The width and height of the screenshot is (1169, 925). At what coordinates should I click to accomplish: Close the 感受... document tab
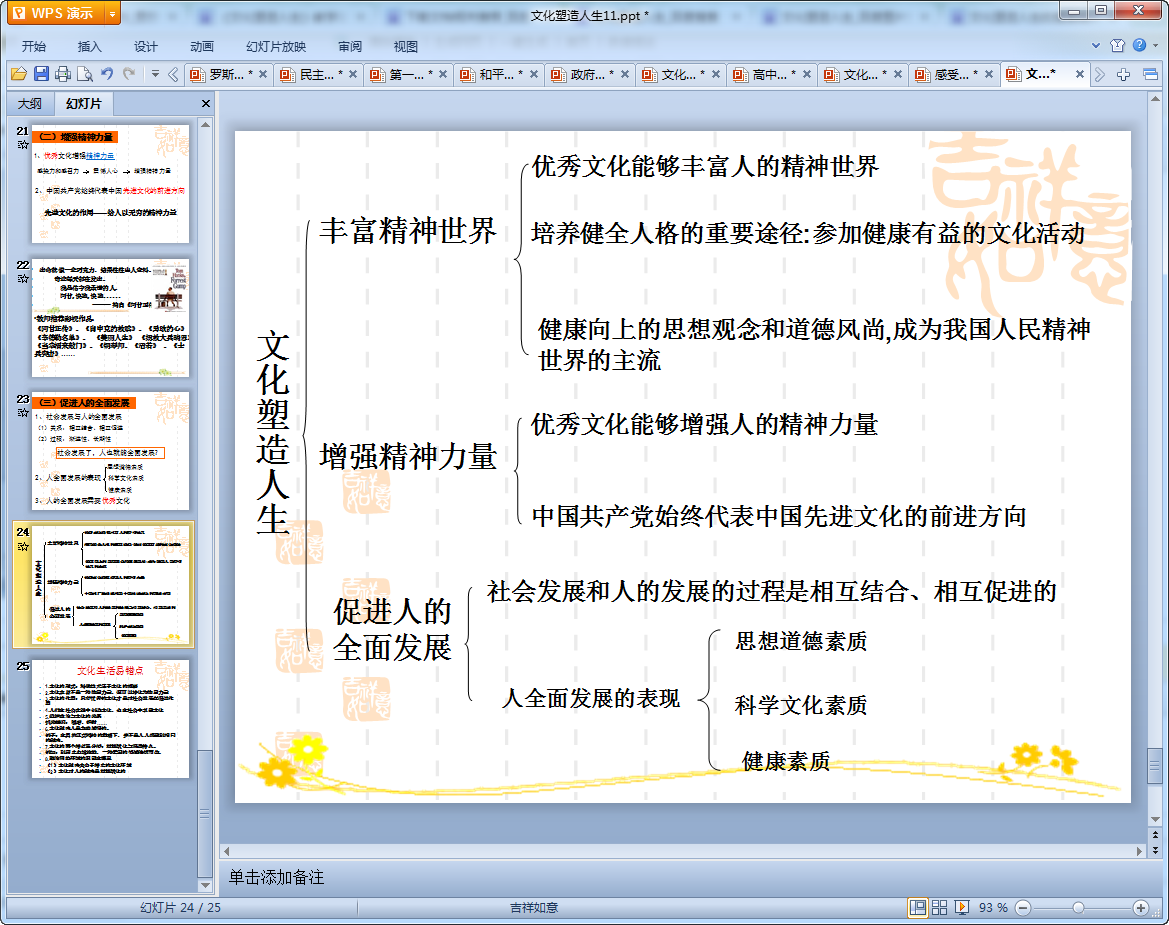click(x=989, y=75)
